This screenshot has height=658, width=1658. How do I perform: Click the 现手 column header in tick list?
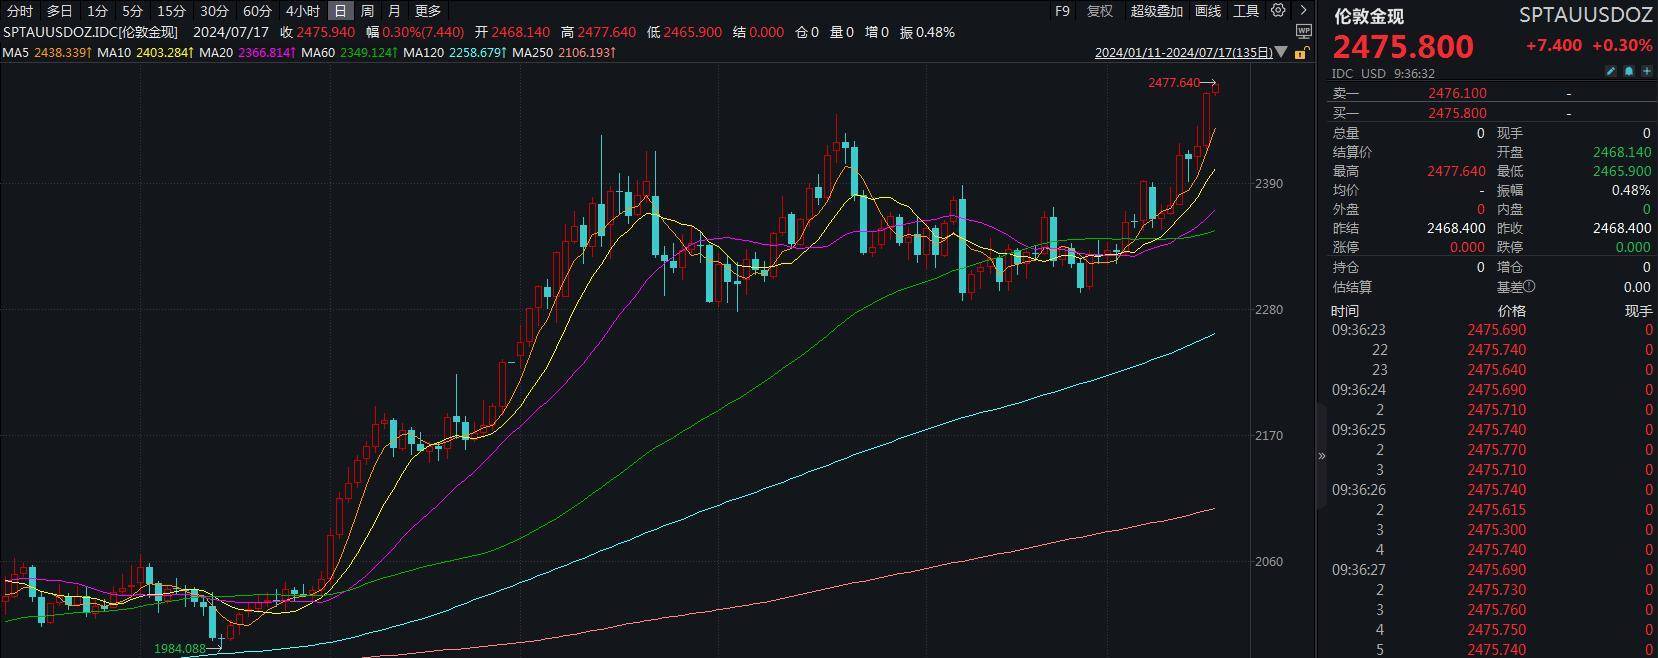pos(1638,311)
